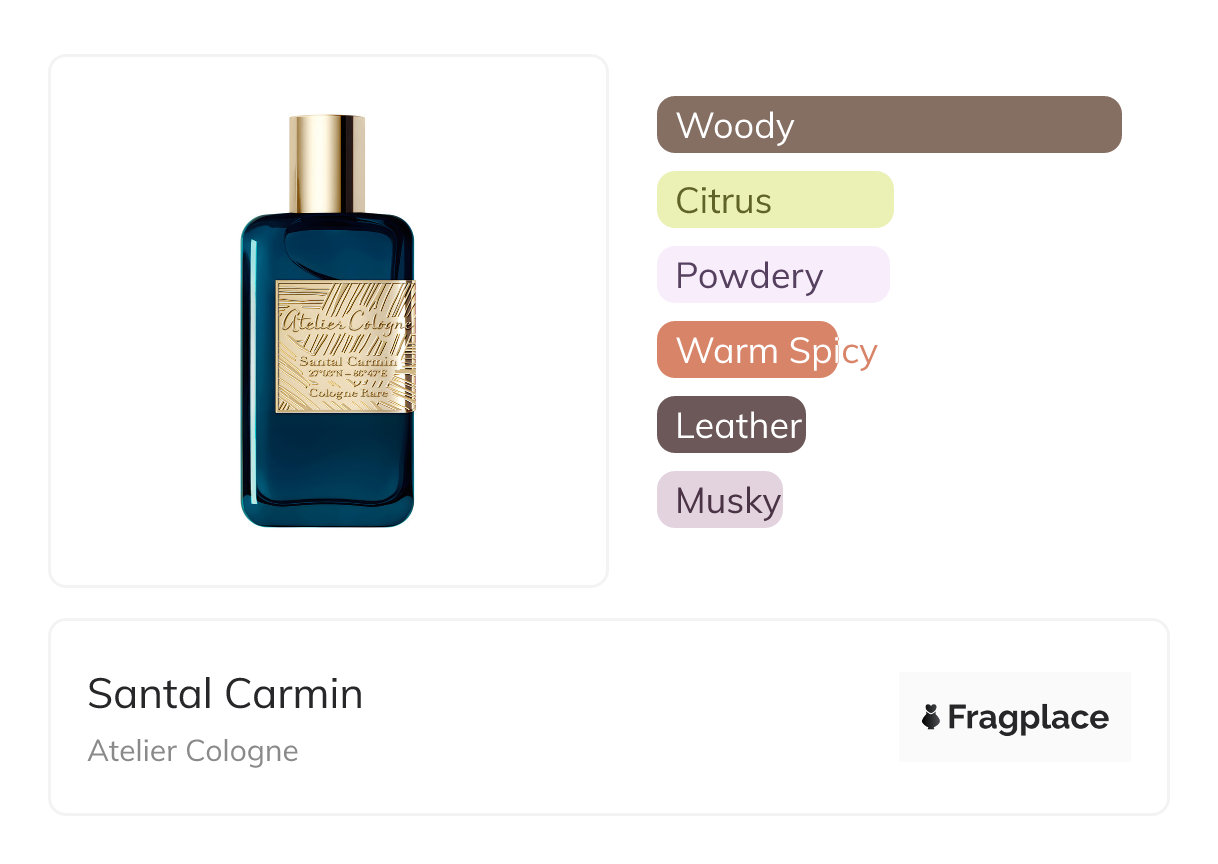Click Santal Carmin engraved on the bottle label
1218x864 pixels.
(x=346, y=361)
